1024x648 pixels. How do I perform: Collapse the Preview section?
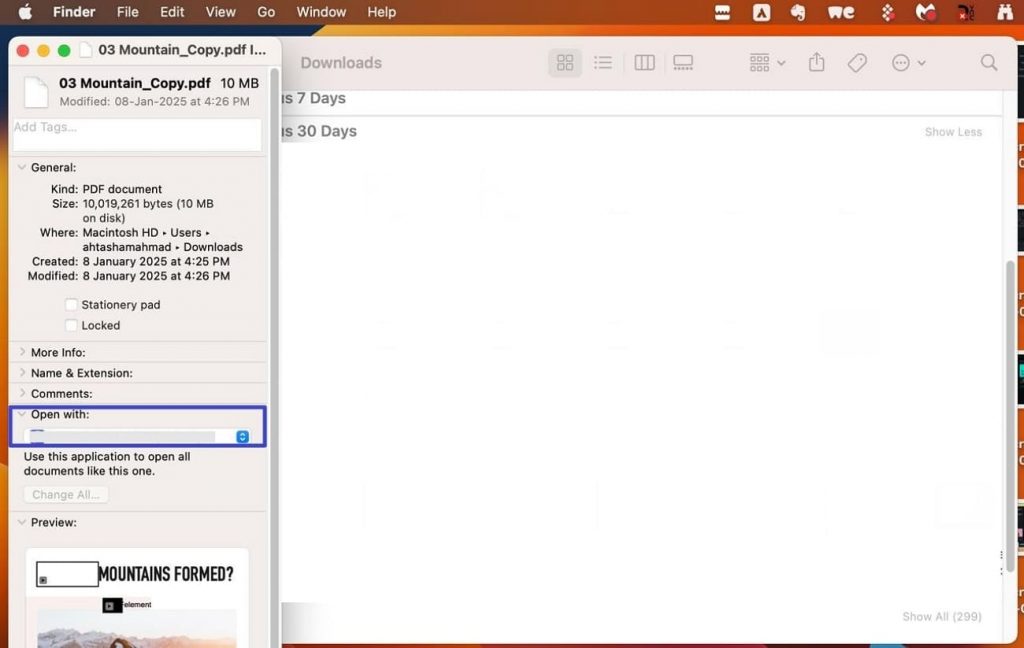[x=22, y=522]
